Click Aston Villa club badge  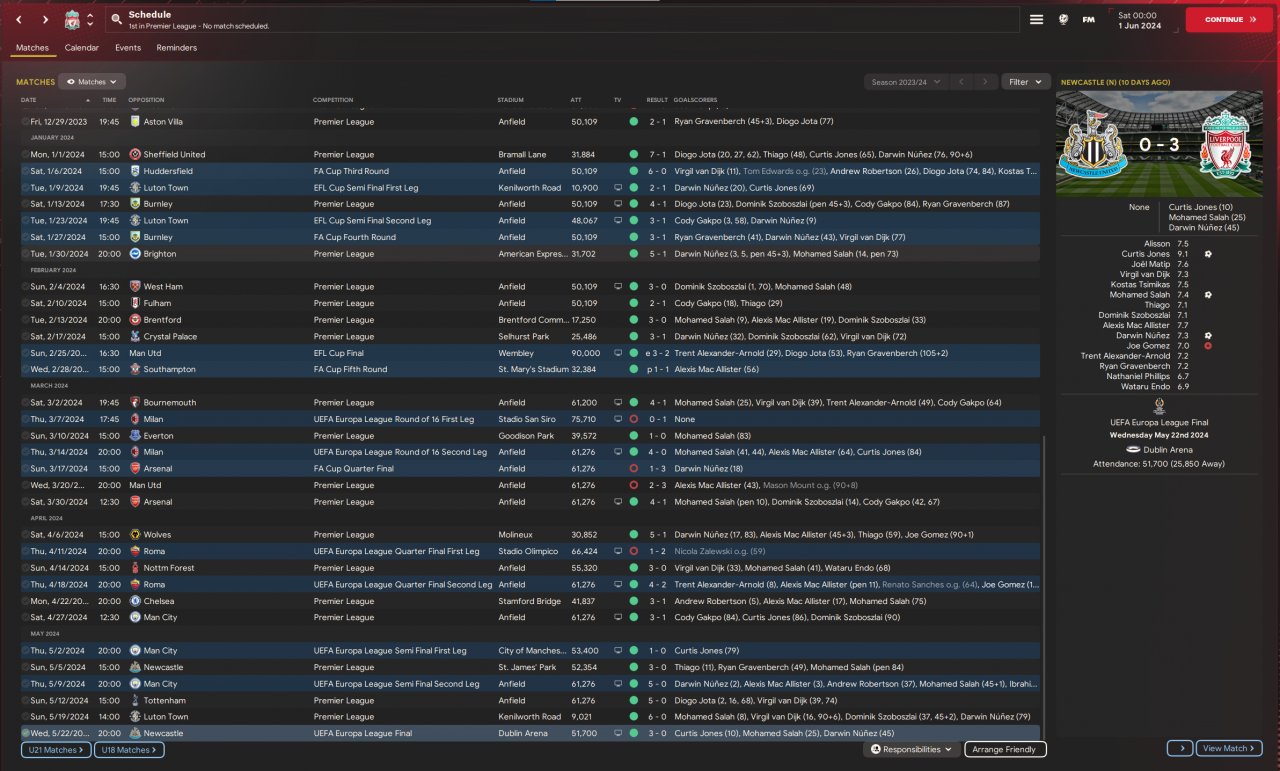pos(135,122)
